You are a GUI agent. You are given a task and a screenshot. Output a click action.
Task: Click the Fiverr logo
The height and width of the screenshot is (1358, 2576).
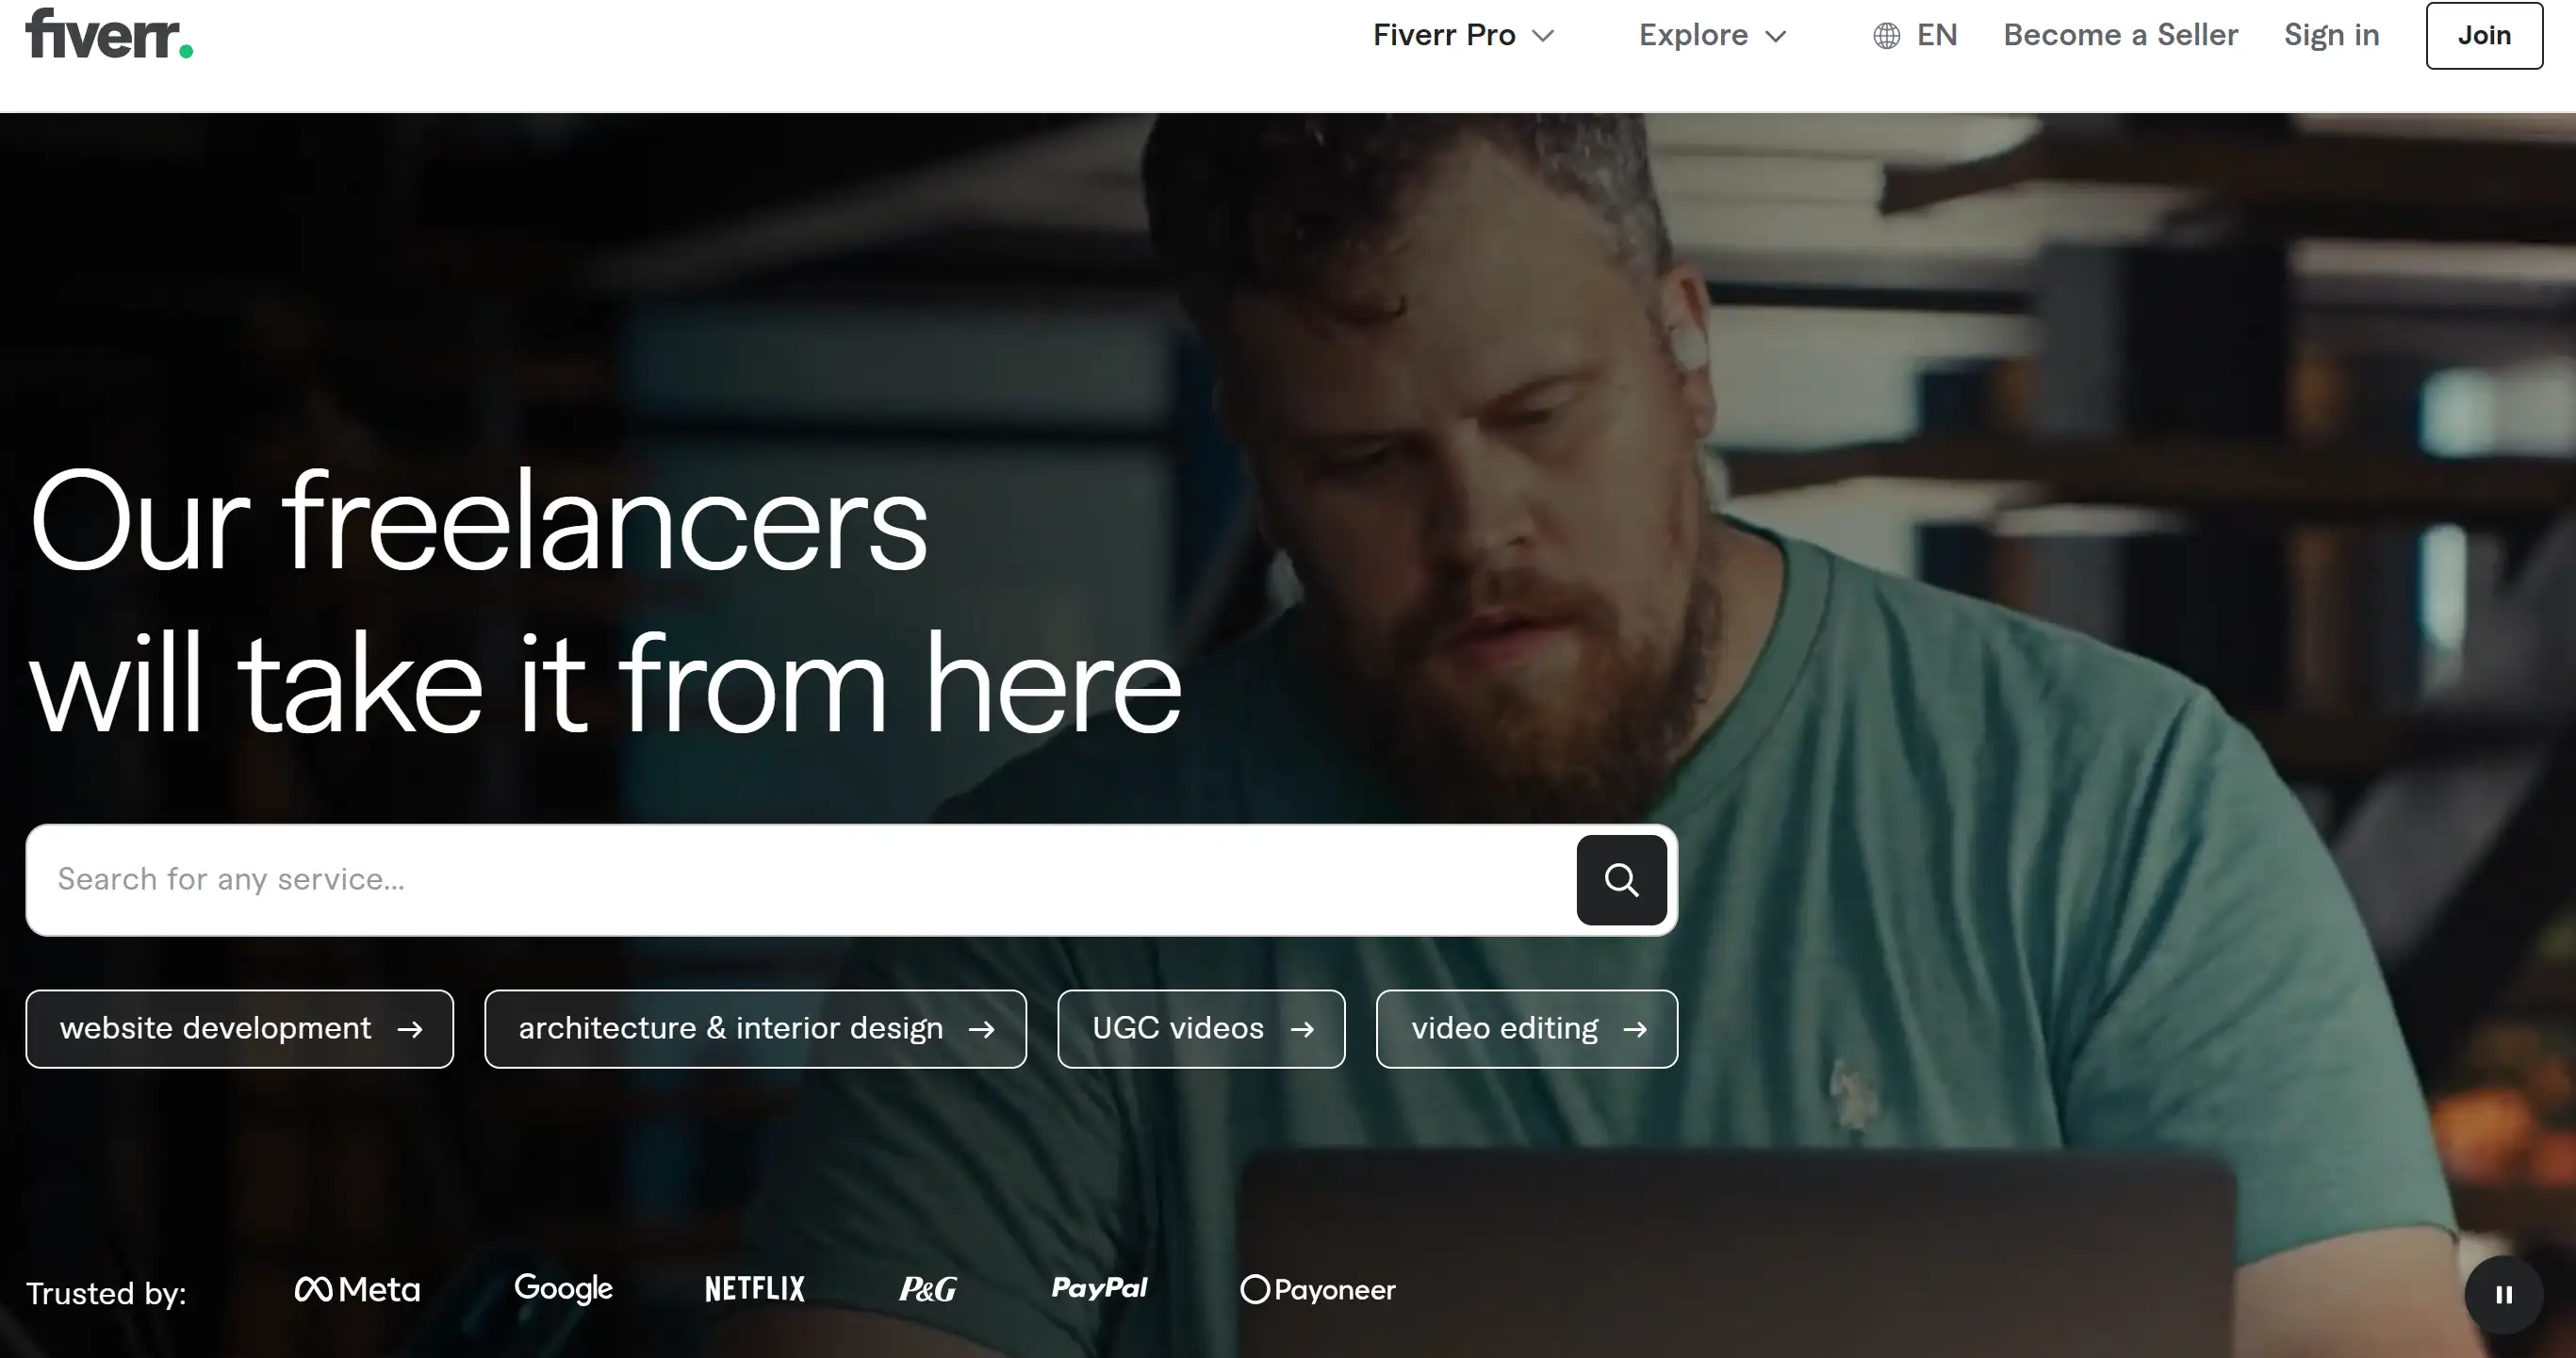coord(109,33)
